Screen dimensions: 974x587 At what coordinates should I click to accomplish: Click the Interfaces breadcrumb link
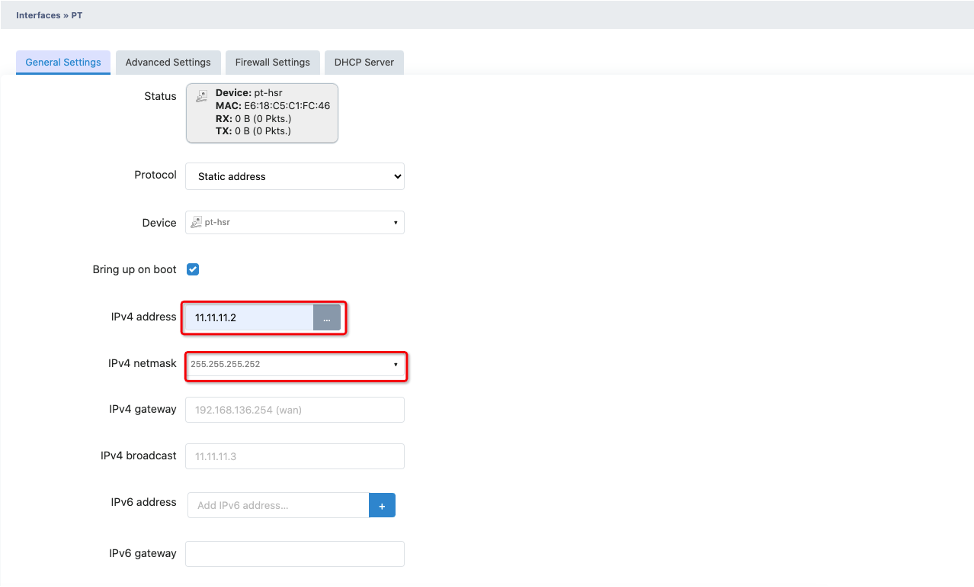click(x=37, y=15)
